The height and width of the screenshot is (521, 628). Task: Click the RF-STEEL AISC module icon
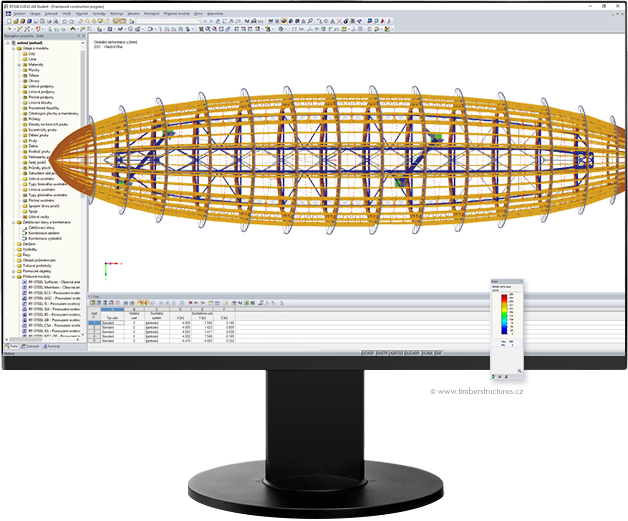[25, 298]
